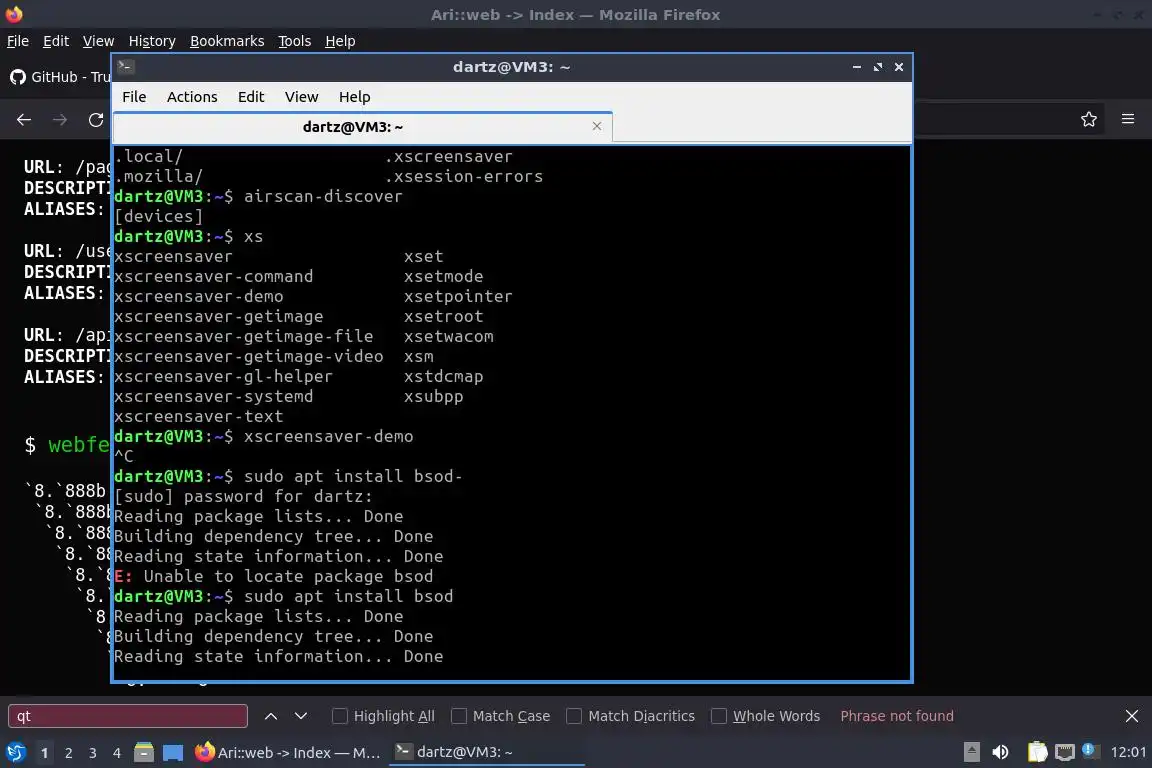
Task: Switch to Firefox window in the taskbar
Action: [288, 752]
